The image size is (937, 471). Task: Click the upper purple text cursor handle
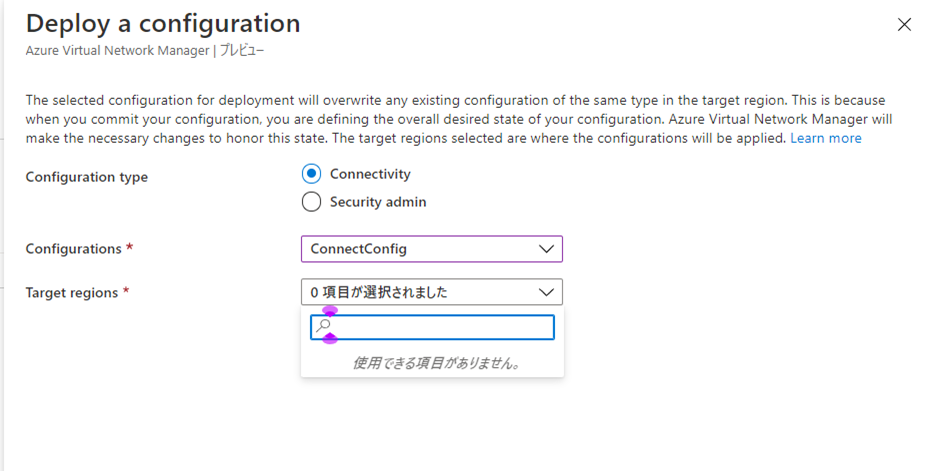click(331, 311)
